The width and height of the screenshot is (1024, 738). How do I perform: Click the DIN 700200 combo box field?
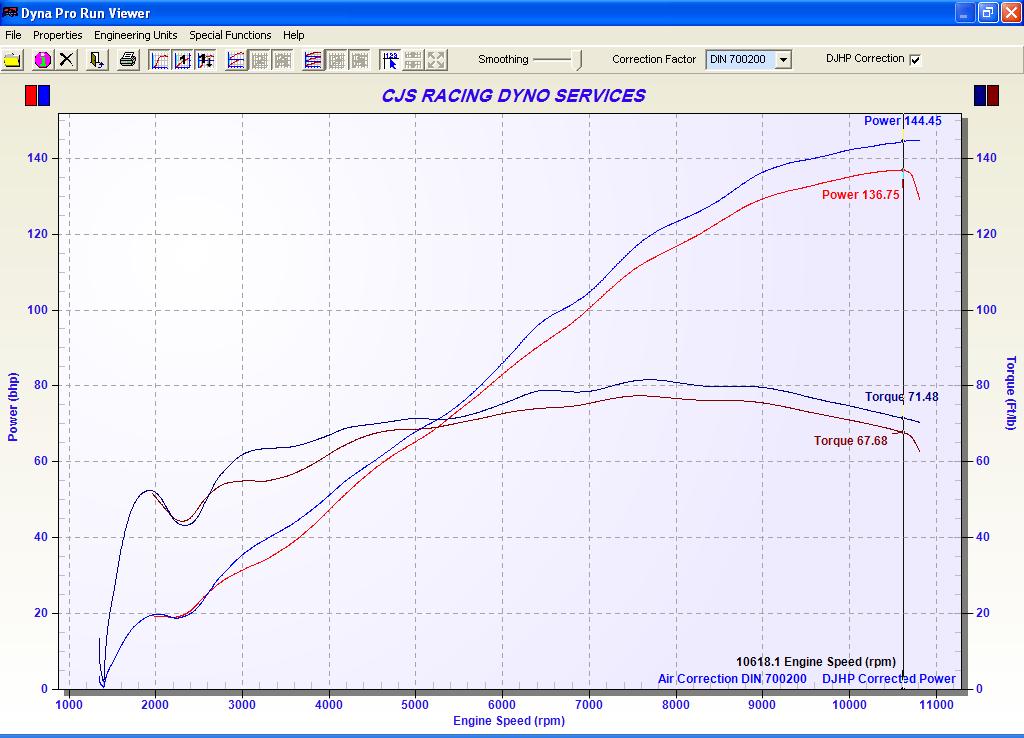[738, 60]
